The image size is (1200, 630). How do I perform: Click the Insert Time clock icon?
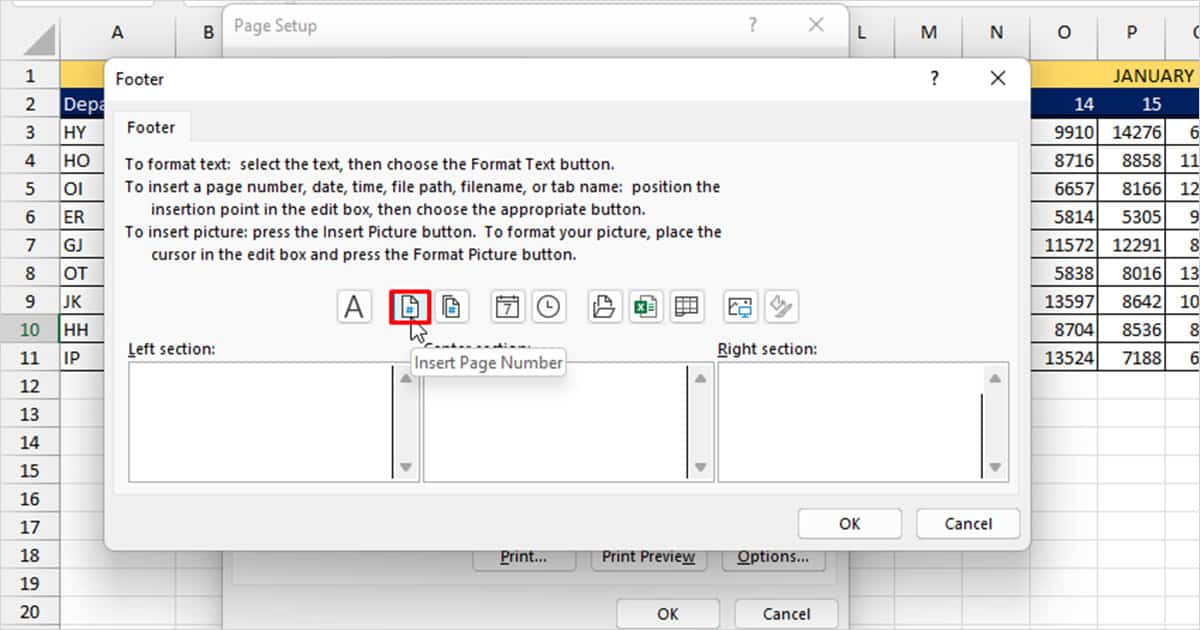(548, 307)
